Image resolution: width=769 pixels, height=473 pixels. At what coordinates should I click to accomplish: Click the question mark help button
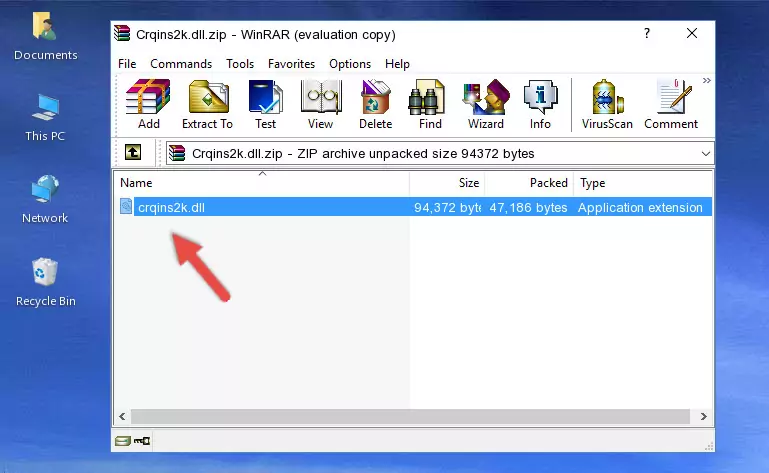tap(647, 33)
